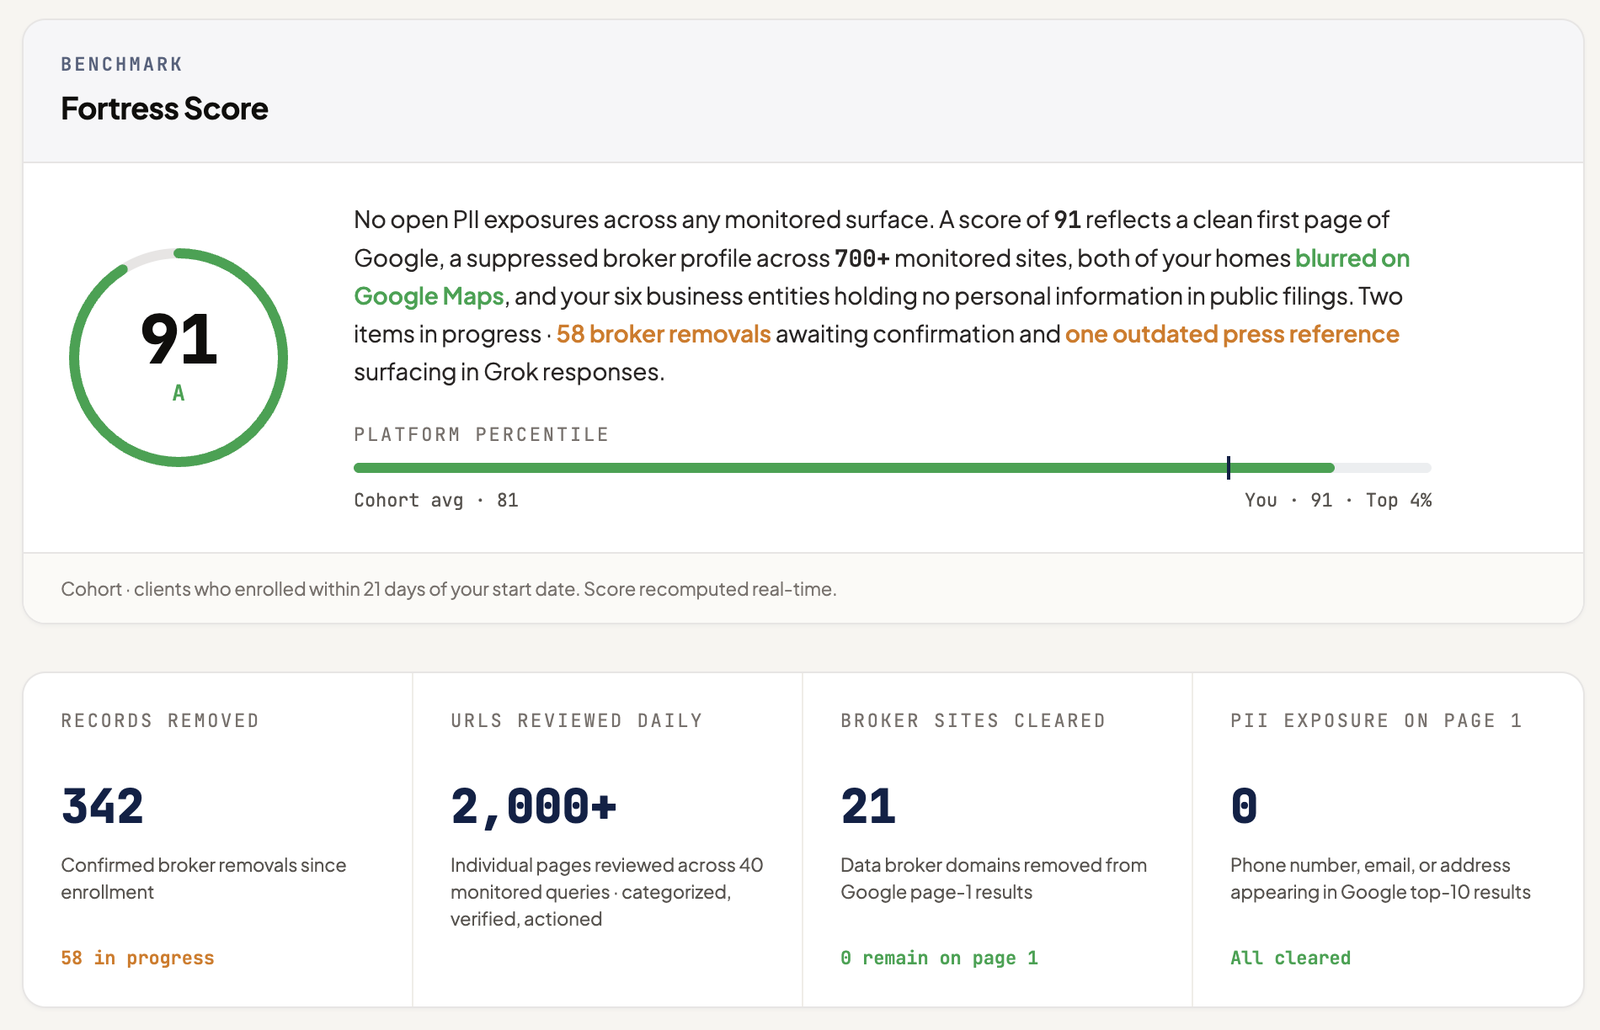This screenshot has height=1030, width=1600.
Task: Click the 'URLS REVIEWED DAILY' label
Action: (577, 721)
